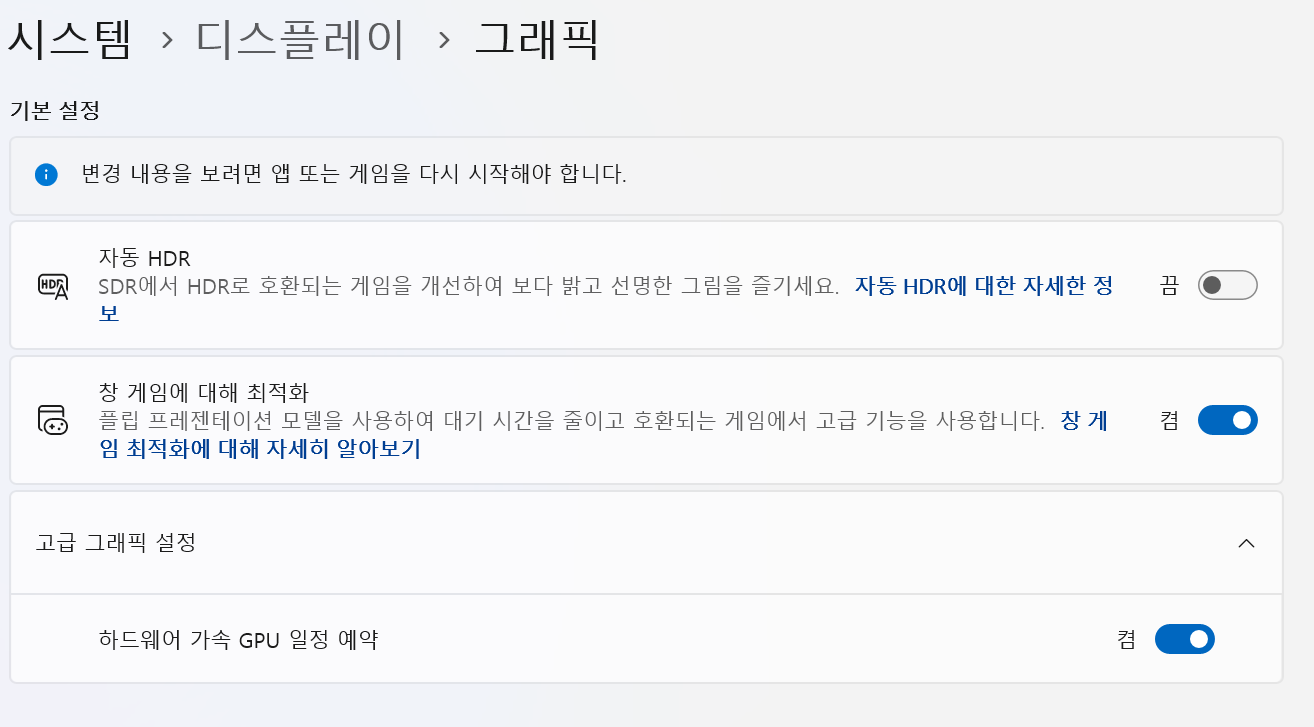Go back to 시스템 in the breadcrumb
The image size is (1314, 727).
(70, 40)
